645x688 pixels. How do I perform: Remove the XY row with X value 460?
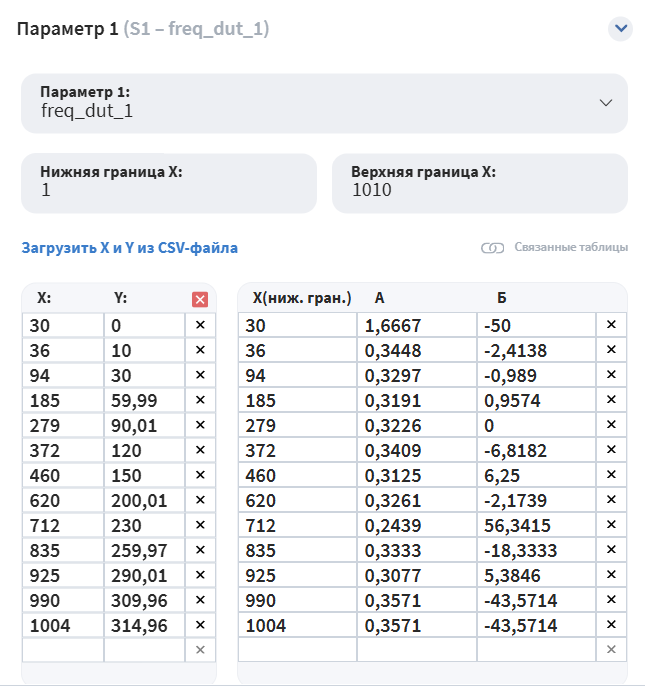(200, 475)
